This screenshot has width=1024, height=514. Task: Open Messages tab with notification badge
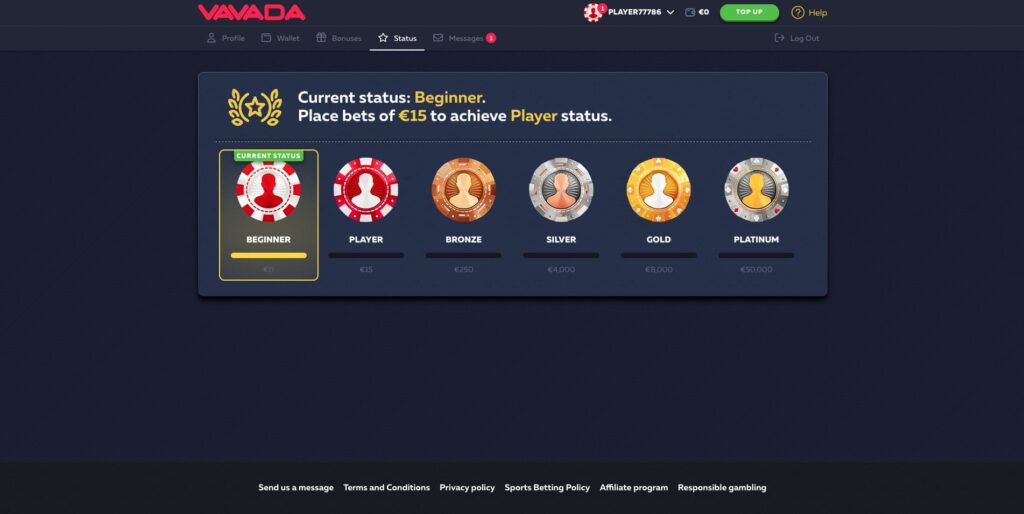(x=464, y=38)
